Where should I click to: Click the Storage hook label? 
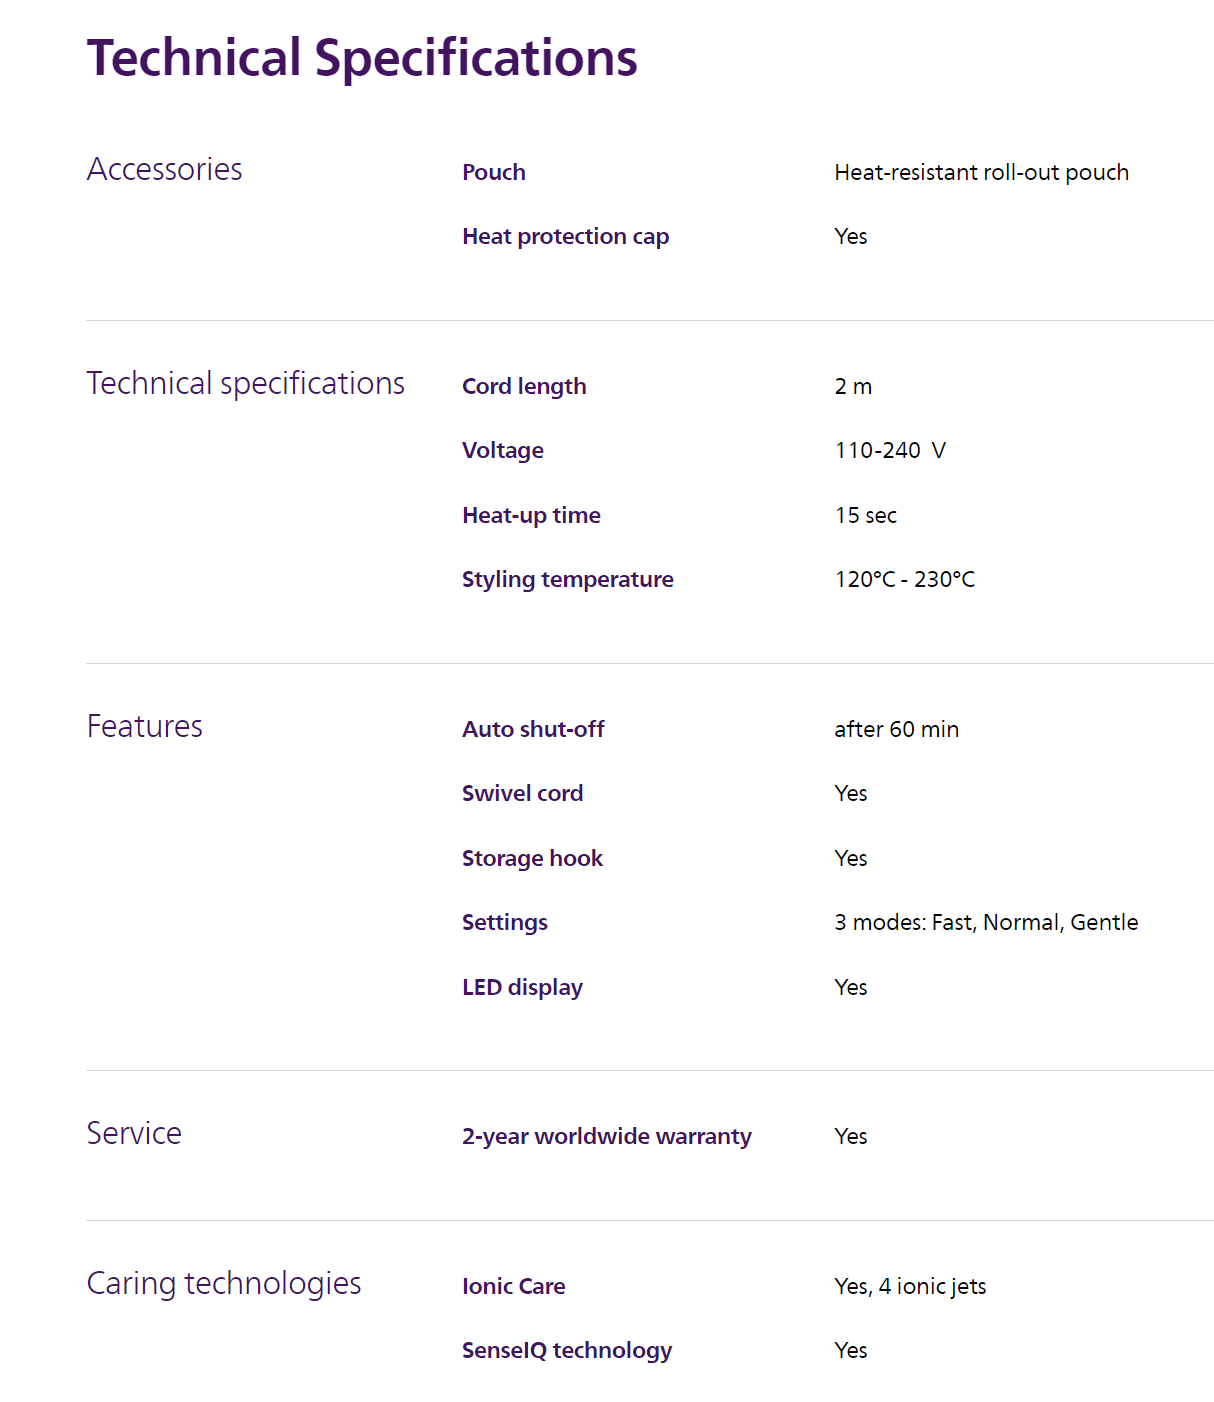[x=532, y=858]
